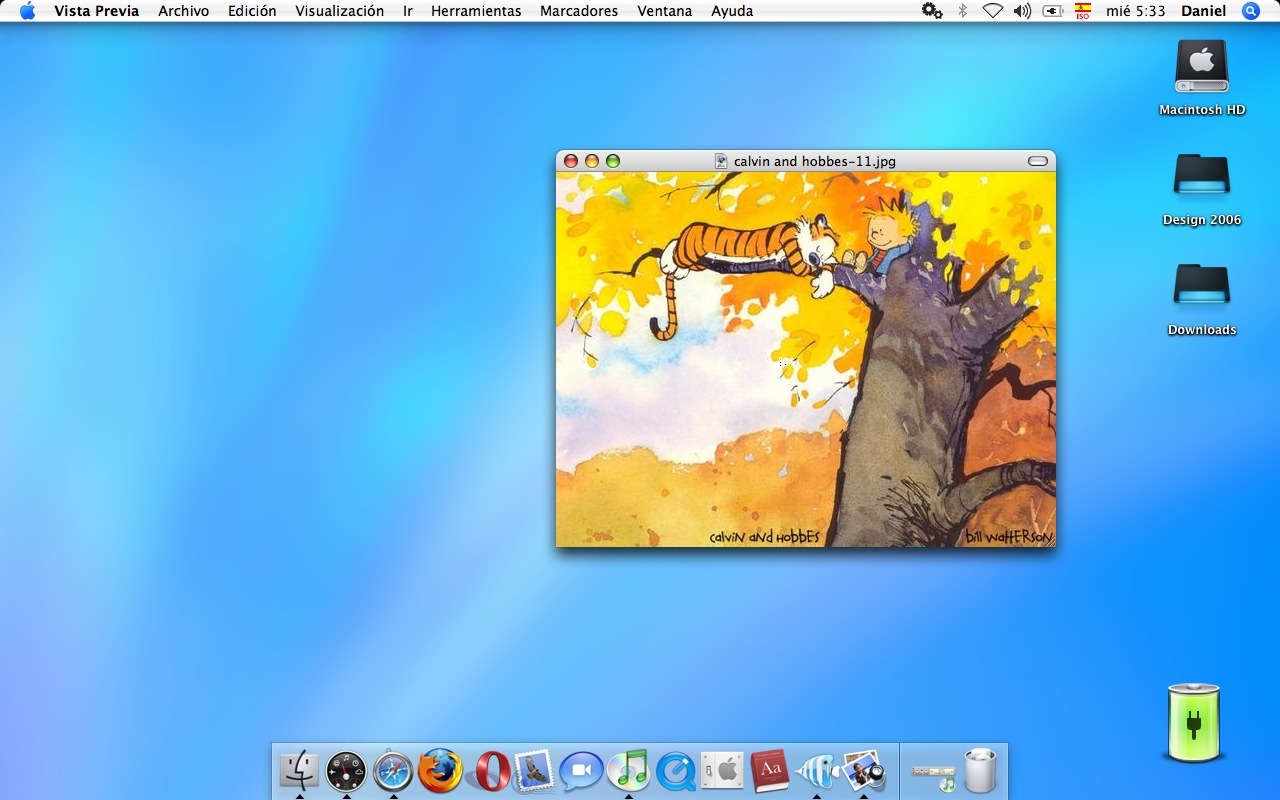The width and height of the screenshot is (1280, 800).
Task: Open the Edición menu
Action: 252,11
